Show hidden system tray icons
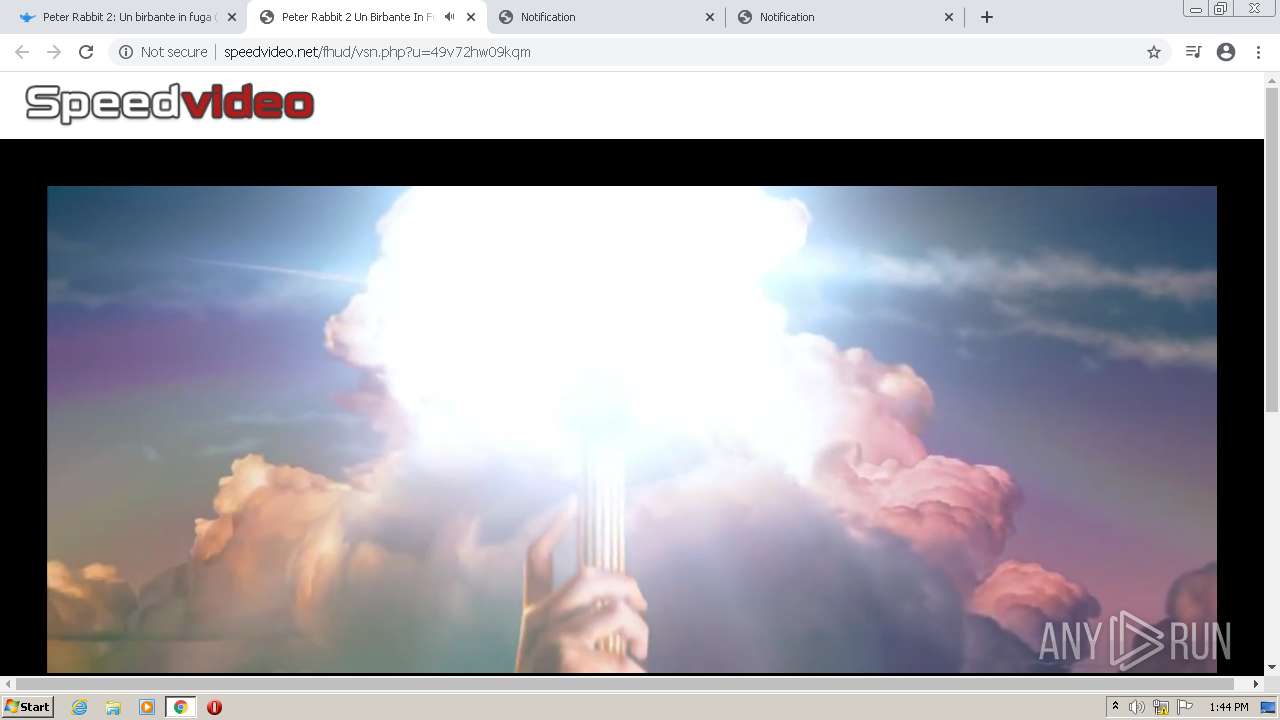This screenshot has height=720, width=1280. [x=1115, y=707]
